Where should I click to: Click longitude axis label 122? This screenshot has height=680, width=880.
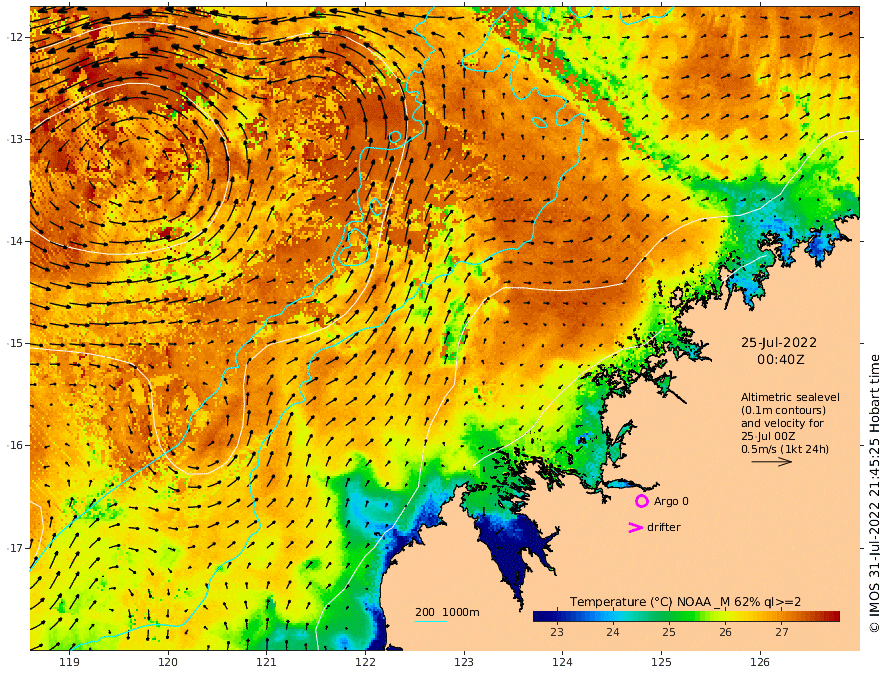[365, 663]
